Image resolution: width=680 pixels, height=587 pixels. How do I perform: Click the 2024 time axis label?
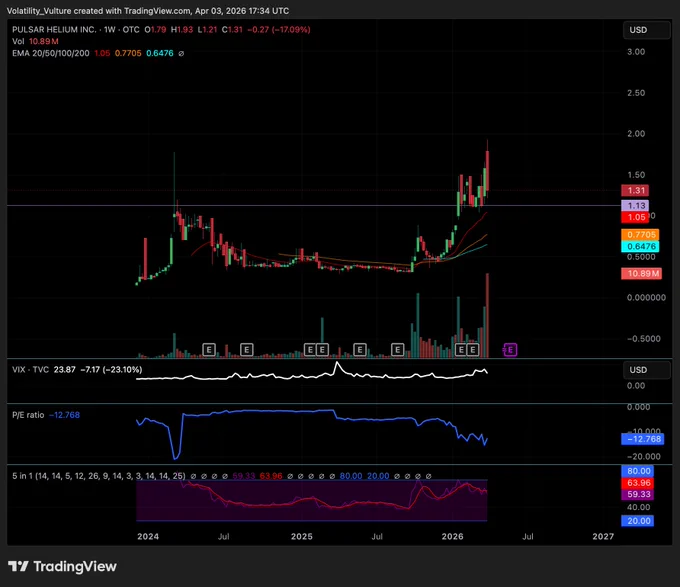[148, 536]
